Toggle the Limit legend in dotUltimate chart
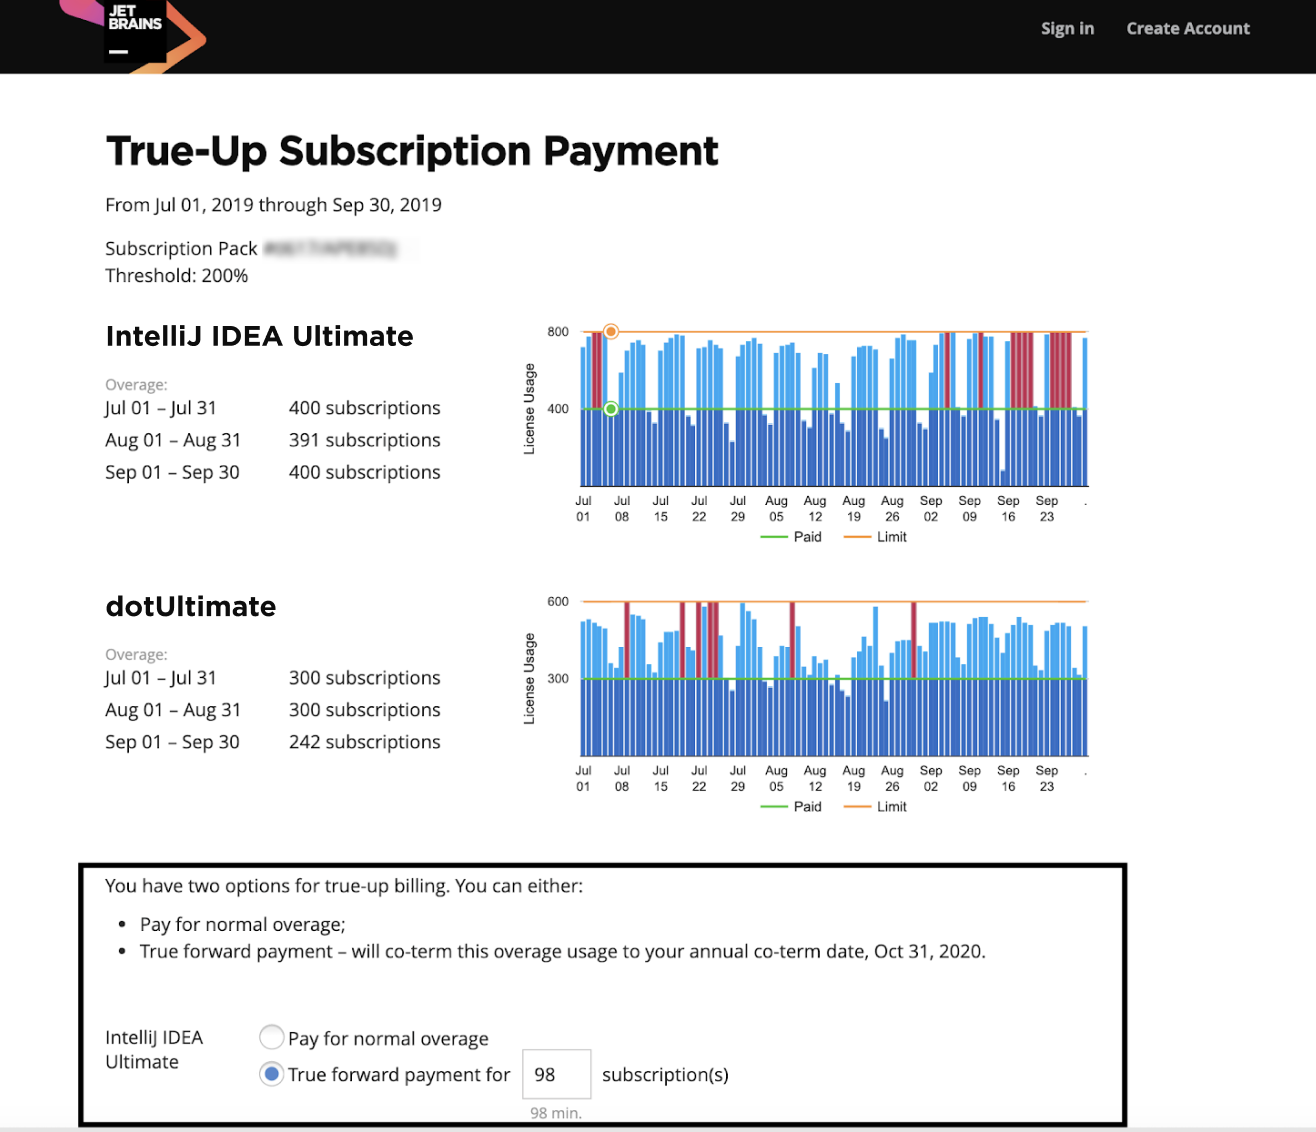The image size is (1316, 1132). [875, 807]
